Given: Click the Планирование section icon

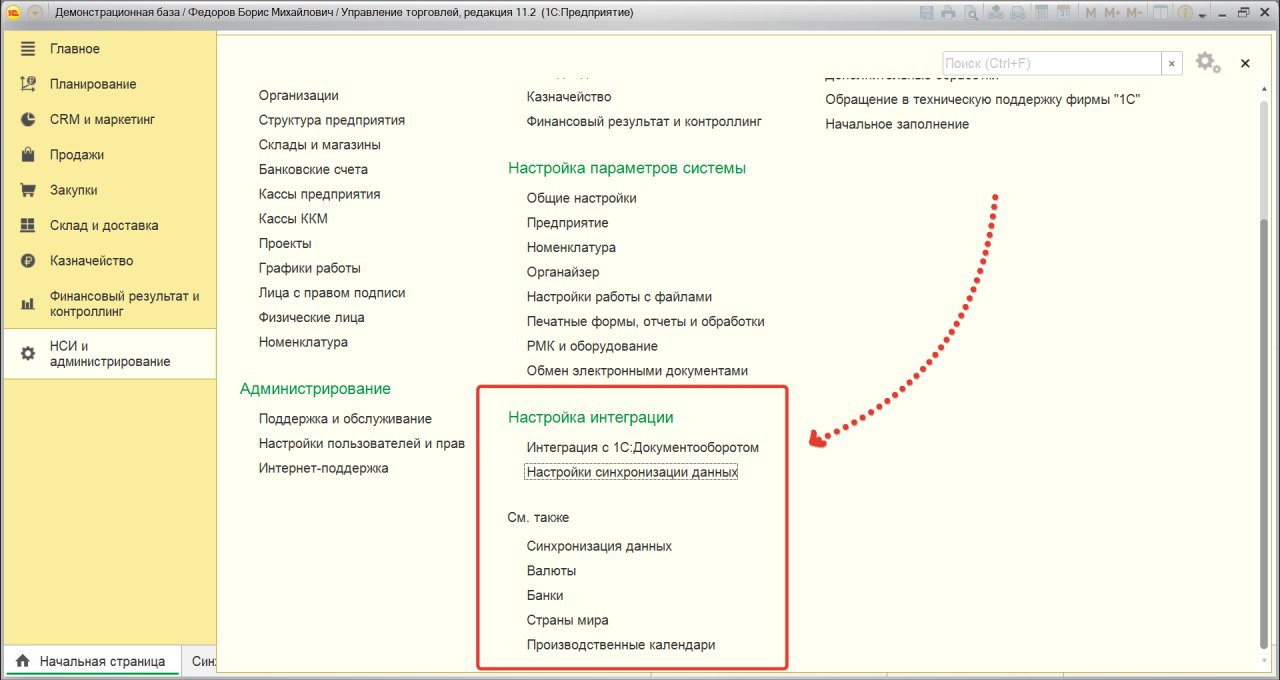Looking at the screenshot, I should [x=28, y=84].
